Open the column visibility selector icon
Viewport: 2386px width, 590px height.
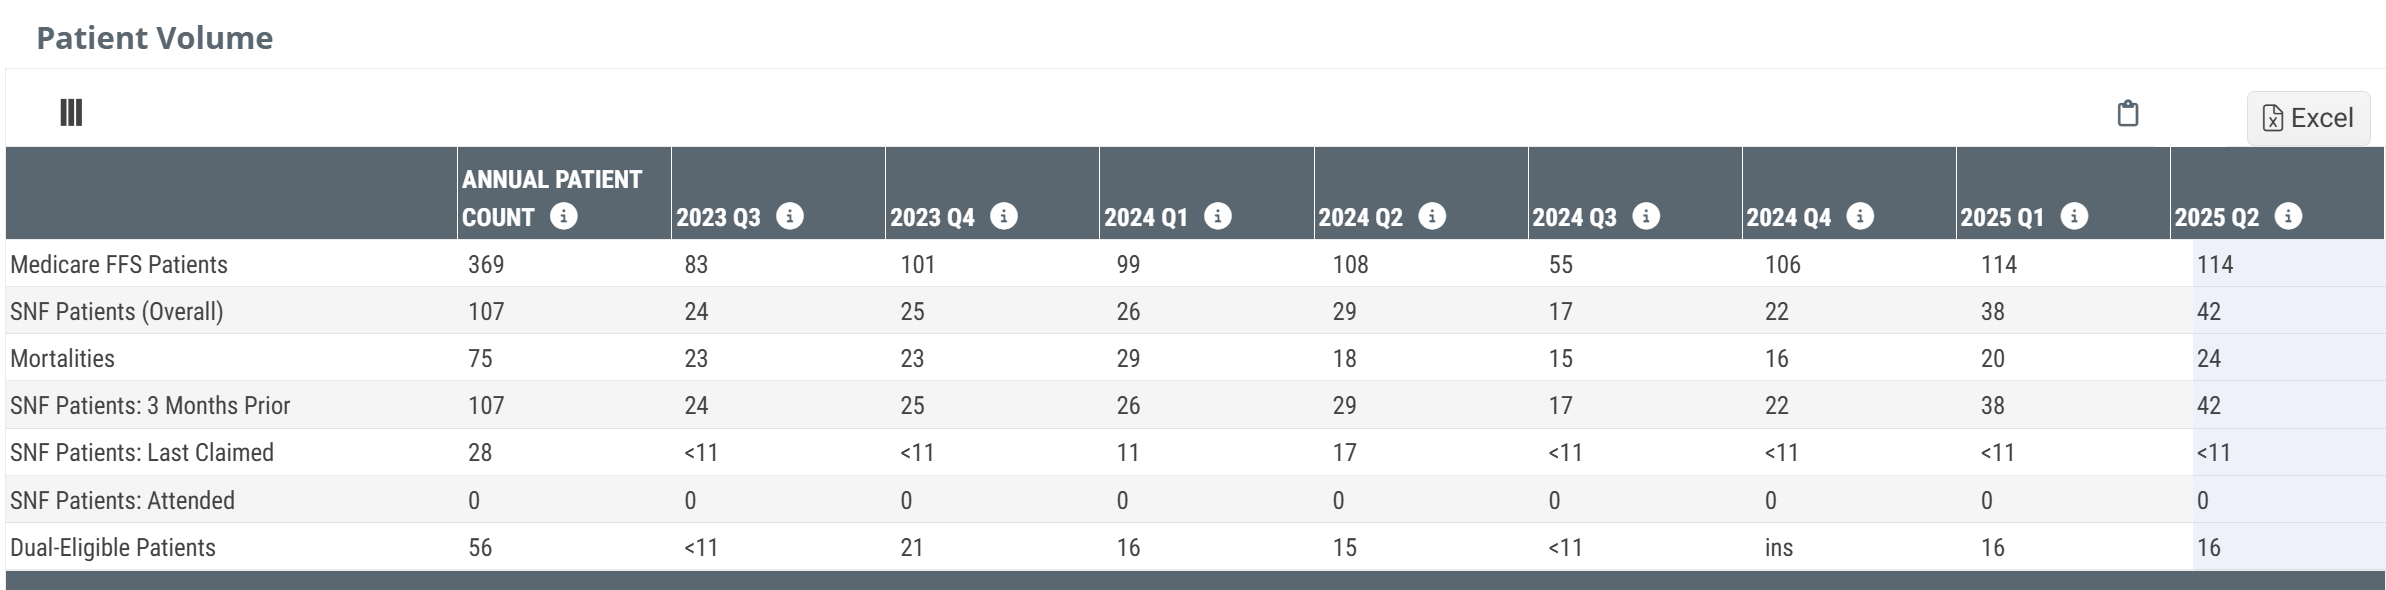pos(71,112)
